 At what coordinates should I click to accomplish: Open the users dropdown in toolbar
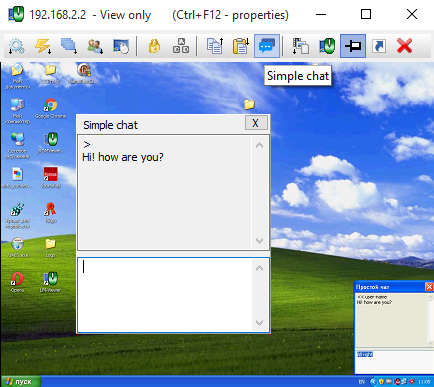pos(95,46)
